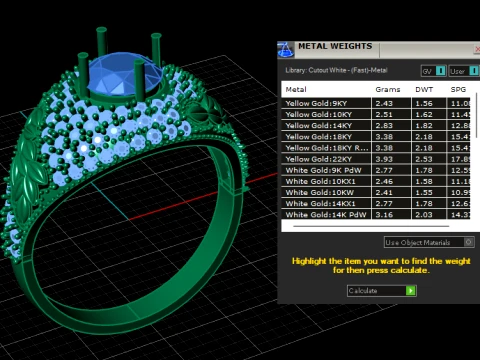Click the metal list vertical scrollbar
Viewport: 480px width, 360px height.
477,115
